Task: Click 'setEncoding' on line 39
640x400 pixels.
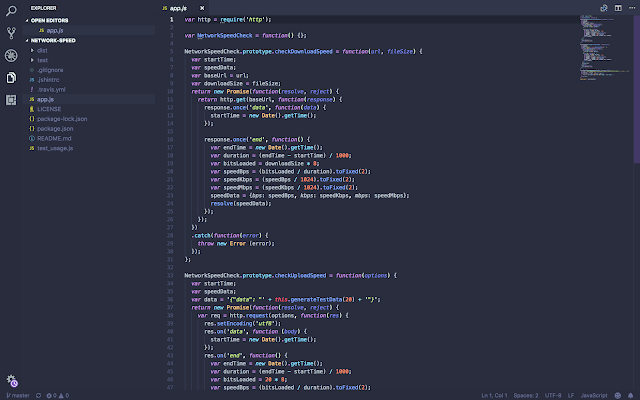Action: 235,324
